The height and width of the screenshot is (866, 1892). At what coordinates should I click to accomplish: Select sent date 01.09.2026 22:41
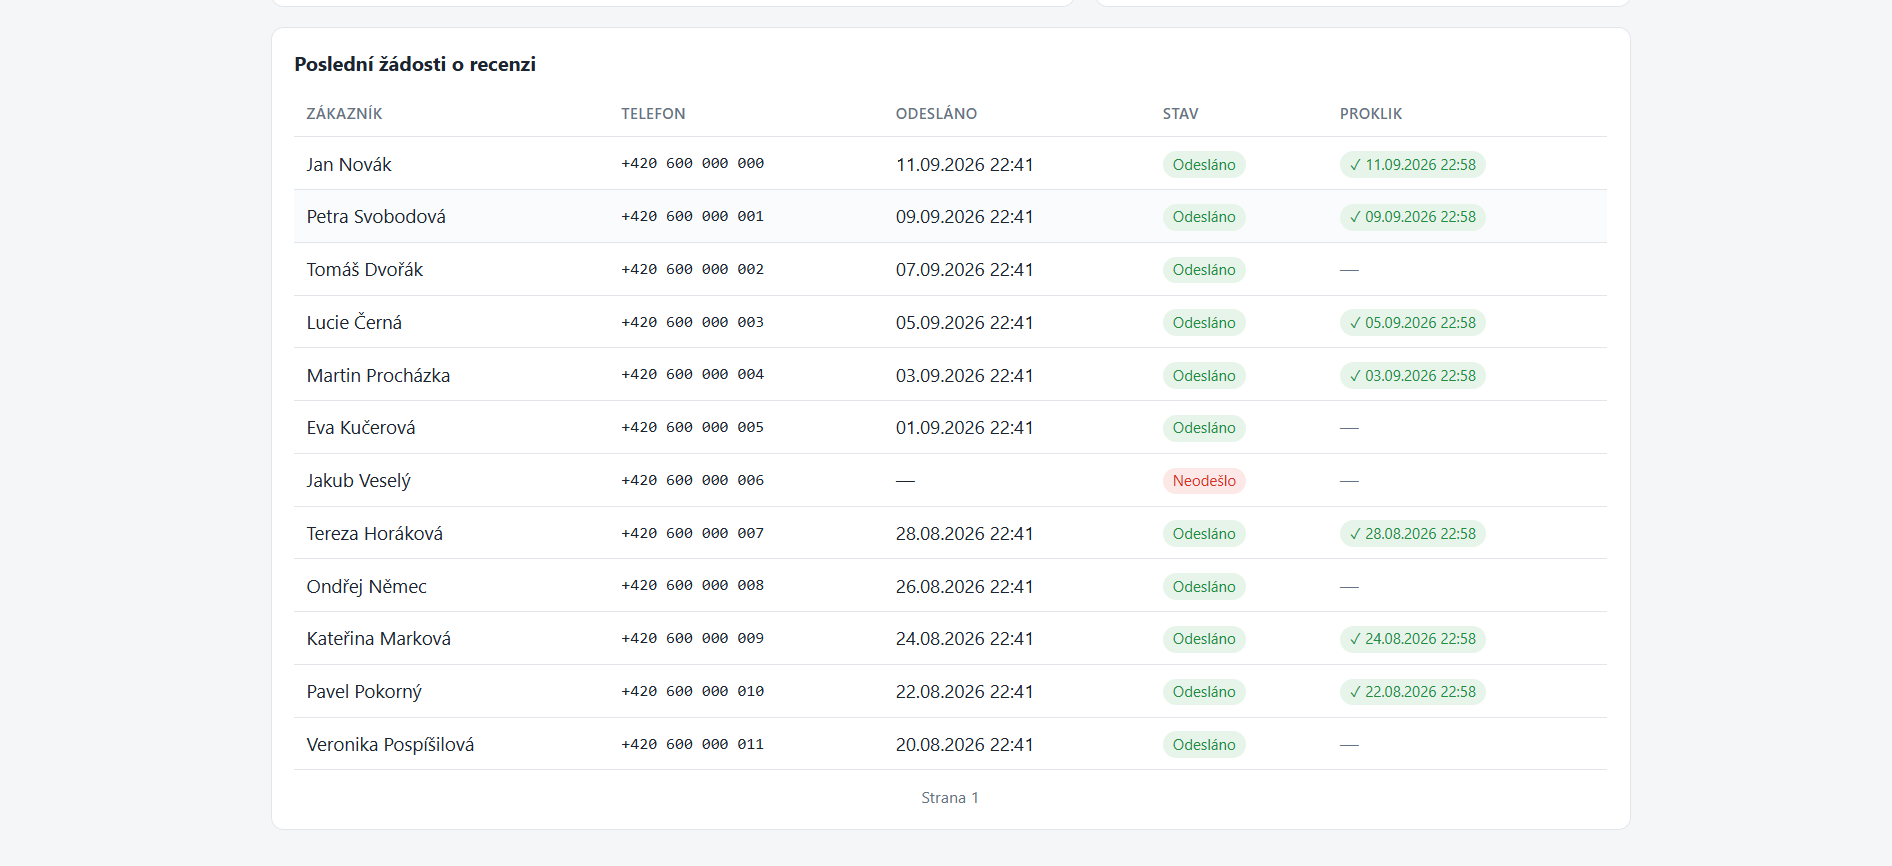(x=964, y=428)
